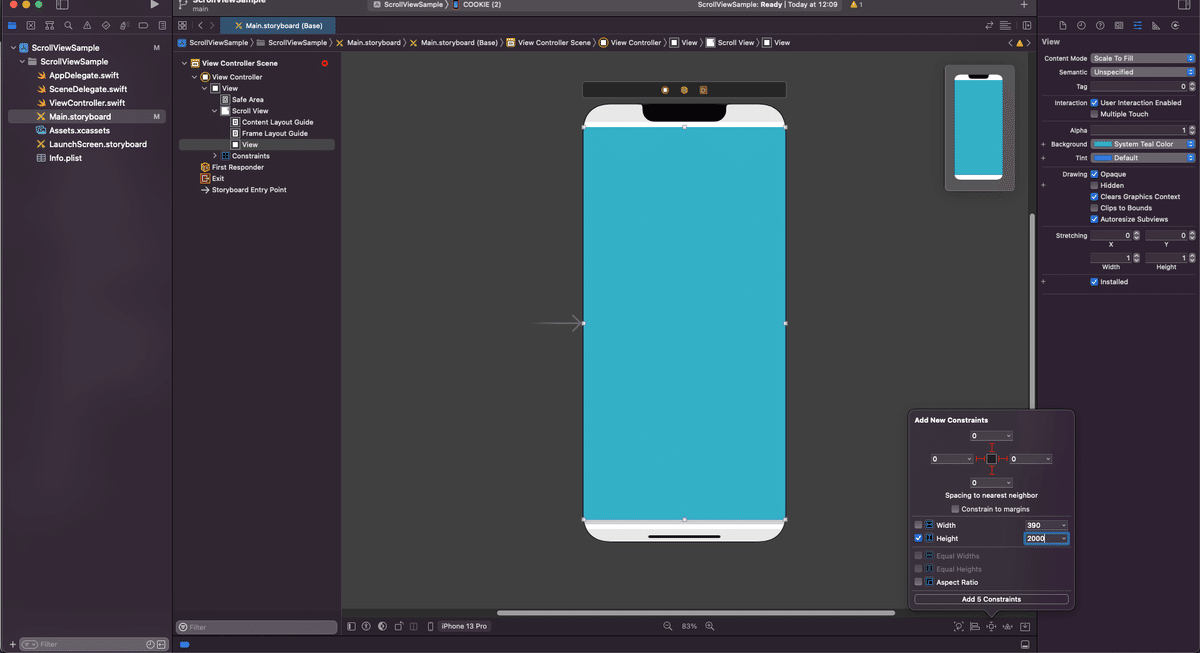Image resolution: width=1200 pixels, height=653 pixels.
Task: Enable Constrain to margins checkbox
Action: 955,509
